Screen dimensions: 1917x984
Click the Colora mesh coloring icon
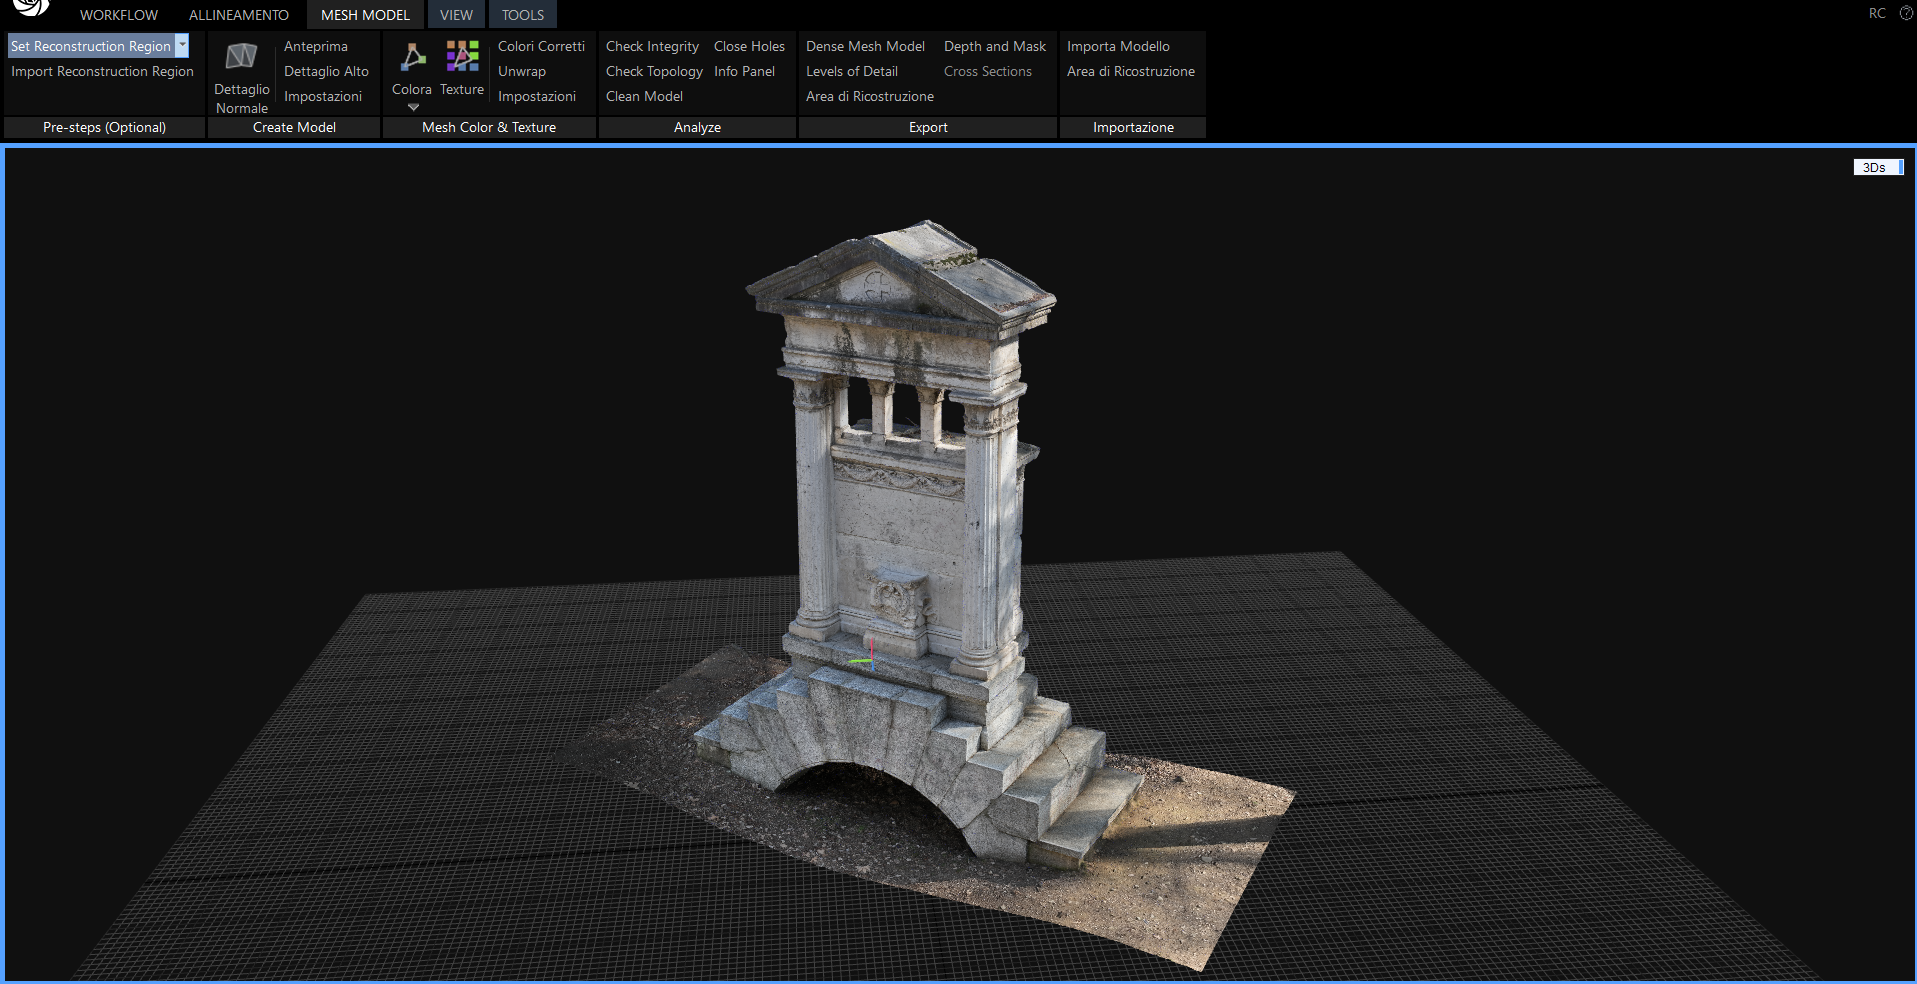pyautogui.click(x=412, y=58)
